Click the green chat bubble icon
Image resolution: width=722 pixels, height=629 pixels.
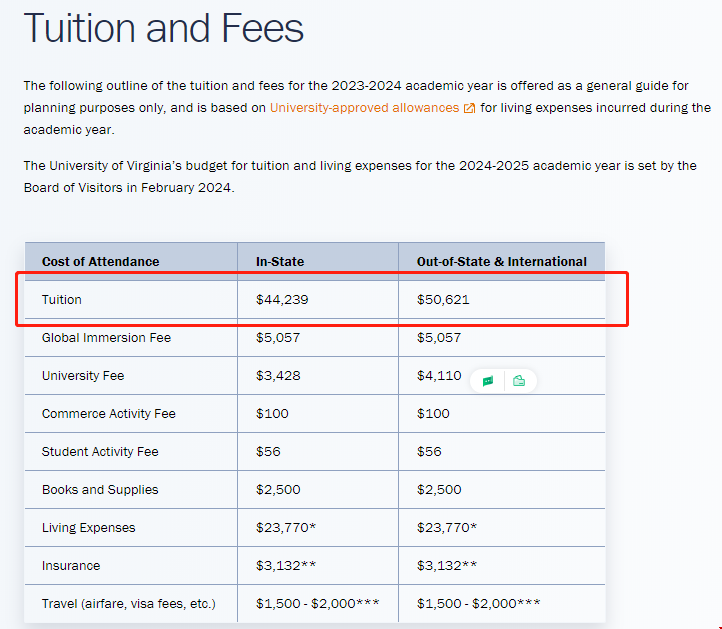tap(487, 381)
